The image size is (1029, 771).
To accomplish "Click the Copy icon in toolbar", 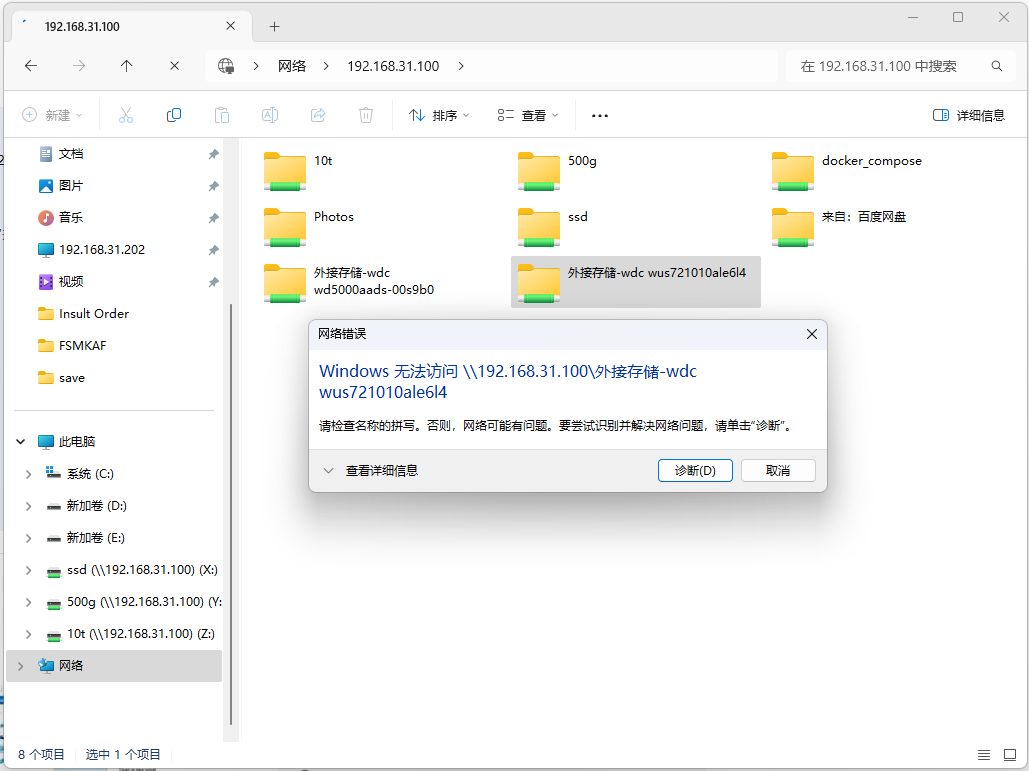I will click(174, 115).
